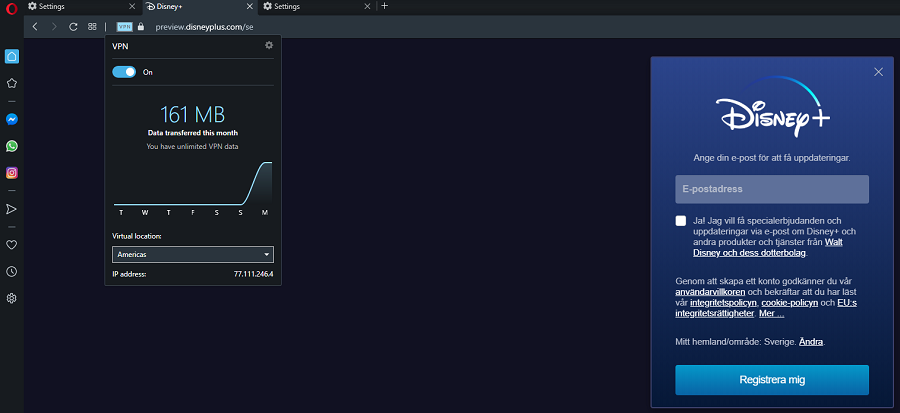Open the användarvillkoren link
The width and height of the screenshot is (900, 413).
710,292
